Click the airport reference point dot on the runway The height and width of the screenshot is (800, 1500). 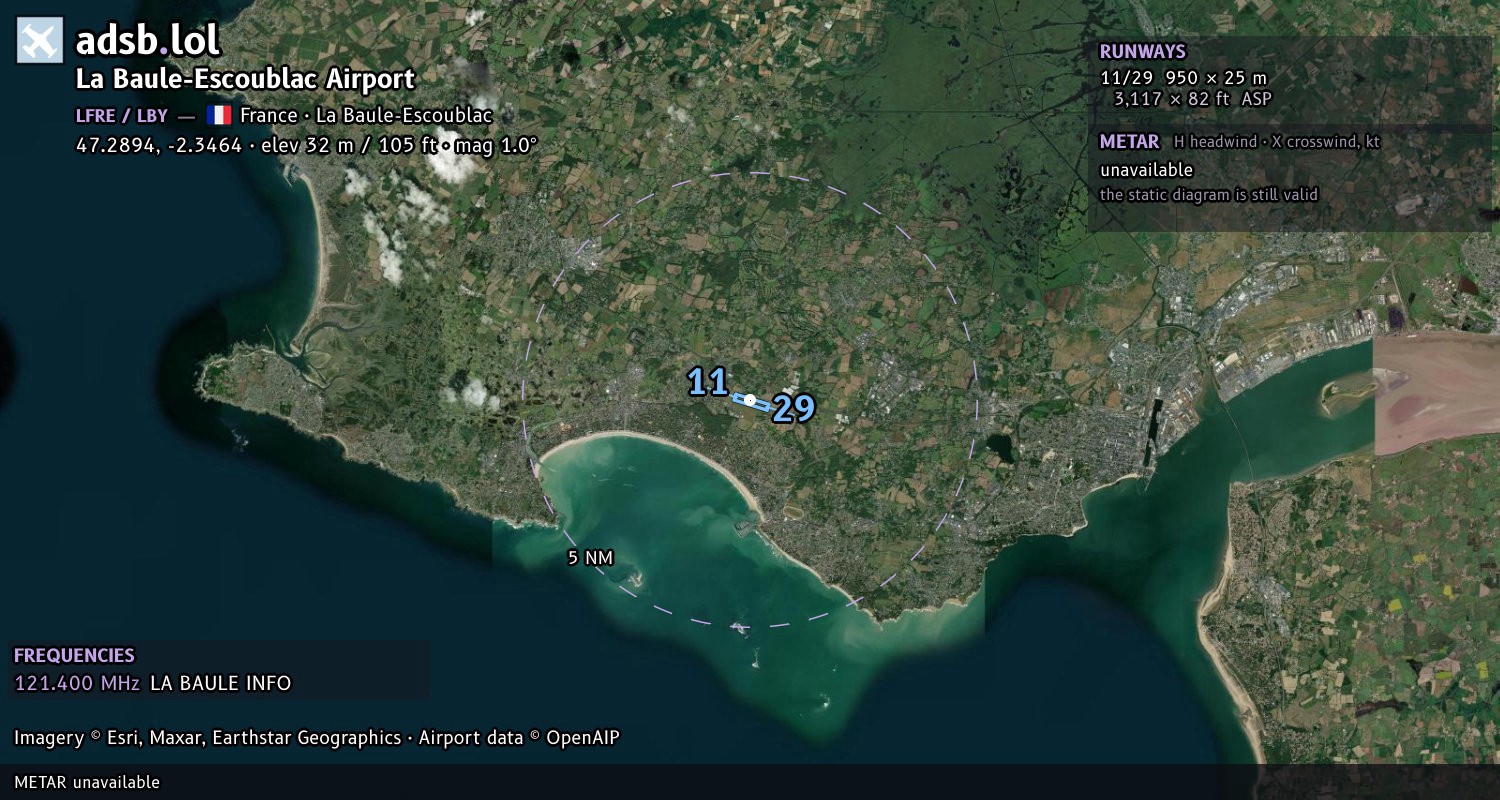(750, 400)
